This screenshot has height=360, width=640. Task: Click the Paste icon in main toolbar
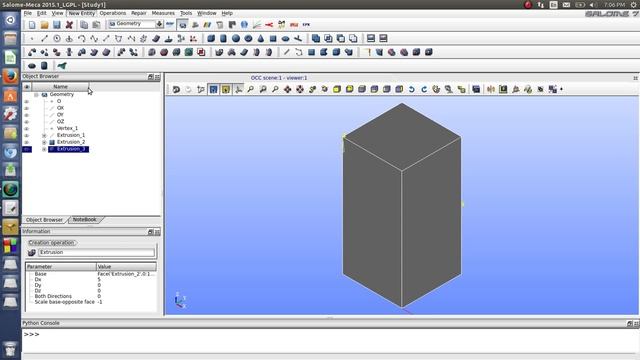(x=96, y=24)
